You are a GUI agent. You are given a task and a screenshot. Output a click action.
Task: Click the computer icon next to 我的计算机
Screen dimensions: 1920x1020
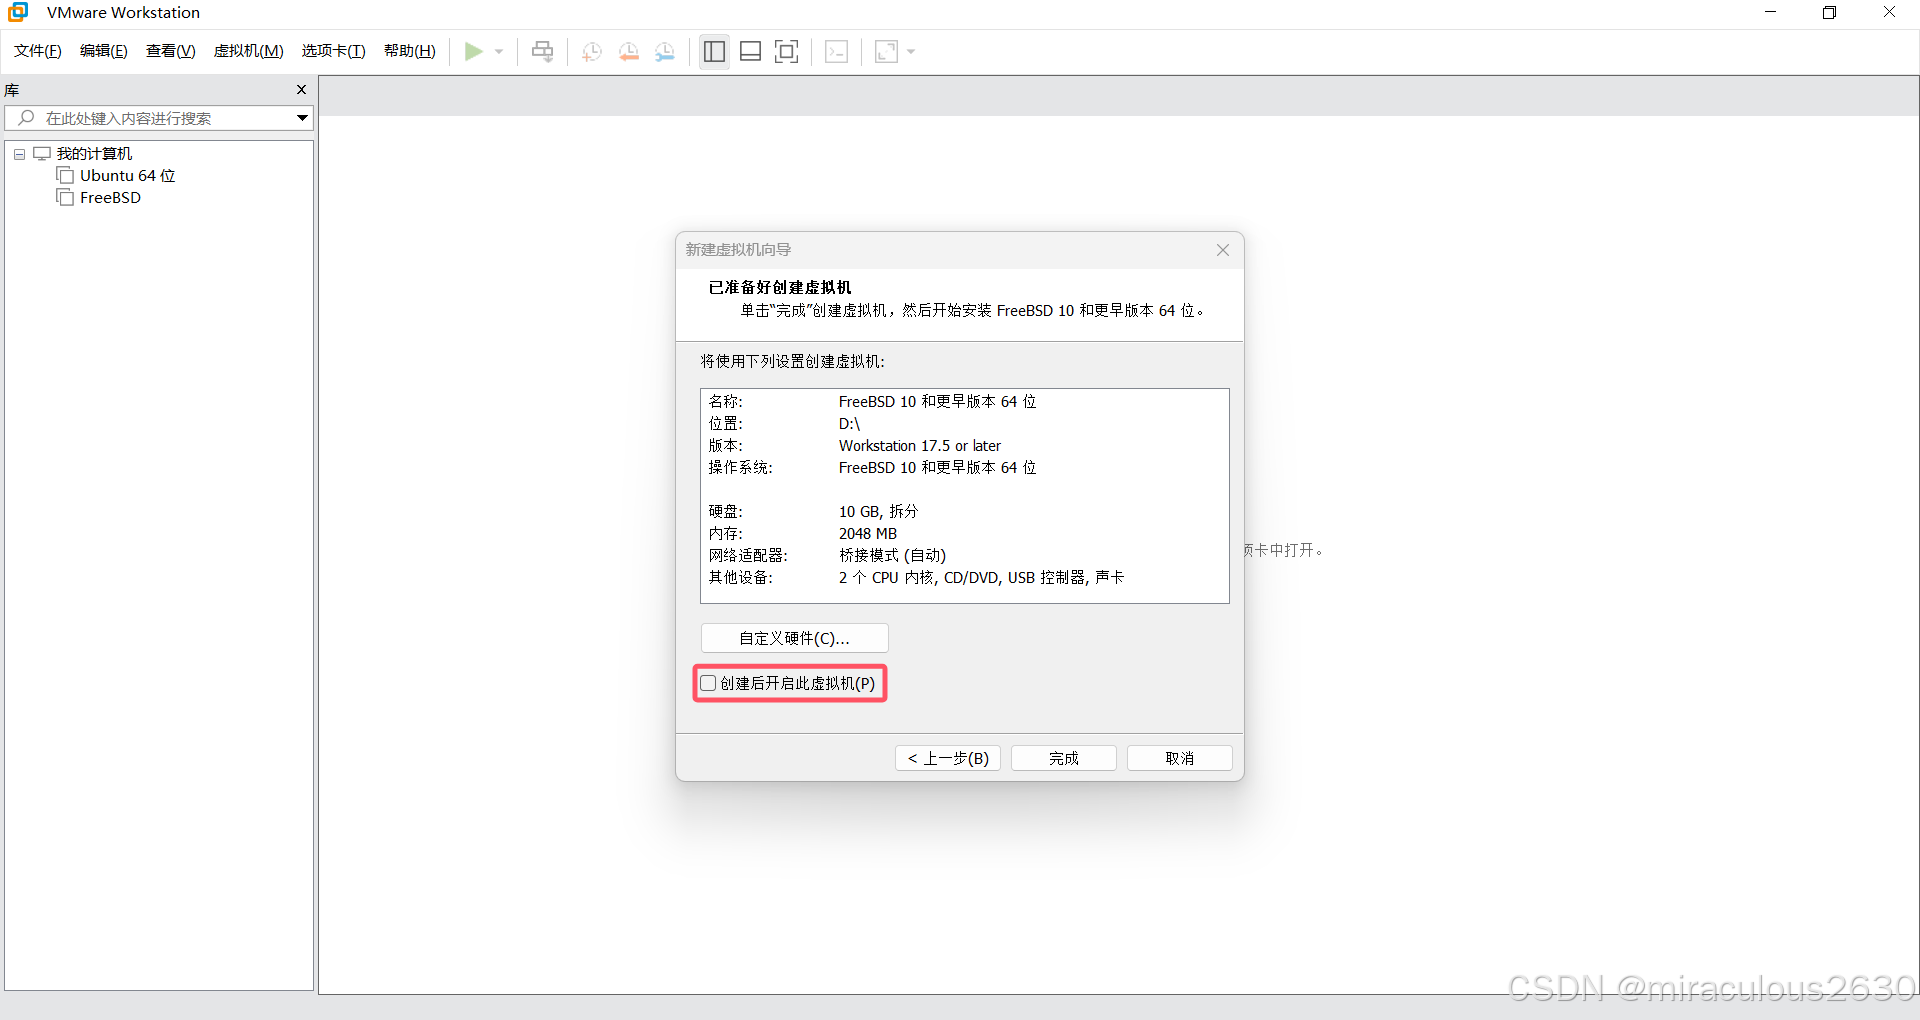pyautogui.click(x=42, y=153)
